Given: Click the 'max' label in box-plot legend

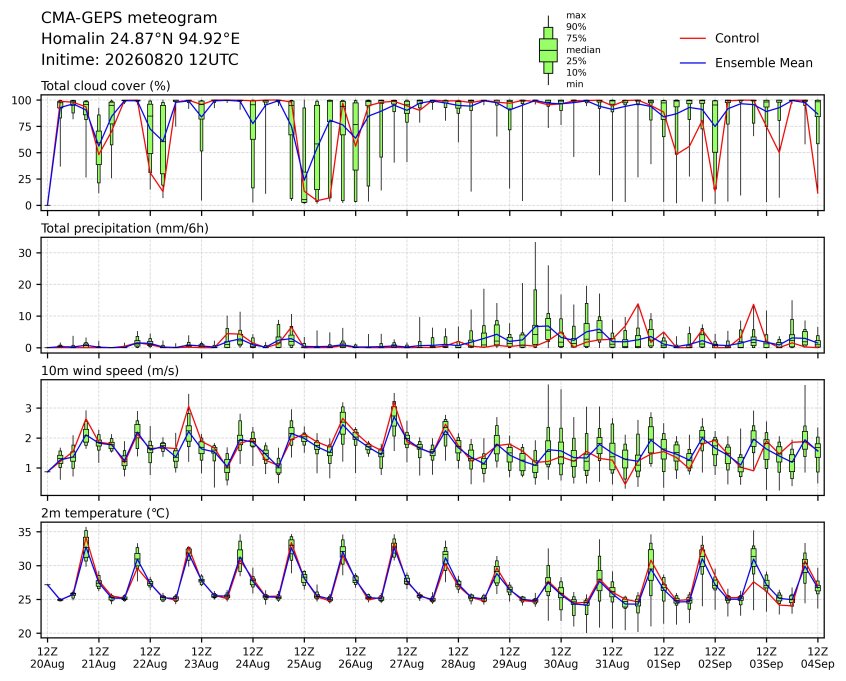Looking at the screenshot, I should (x=576, y=16).
